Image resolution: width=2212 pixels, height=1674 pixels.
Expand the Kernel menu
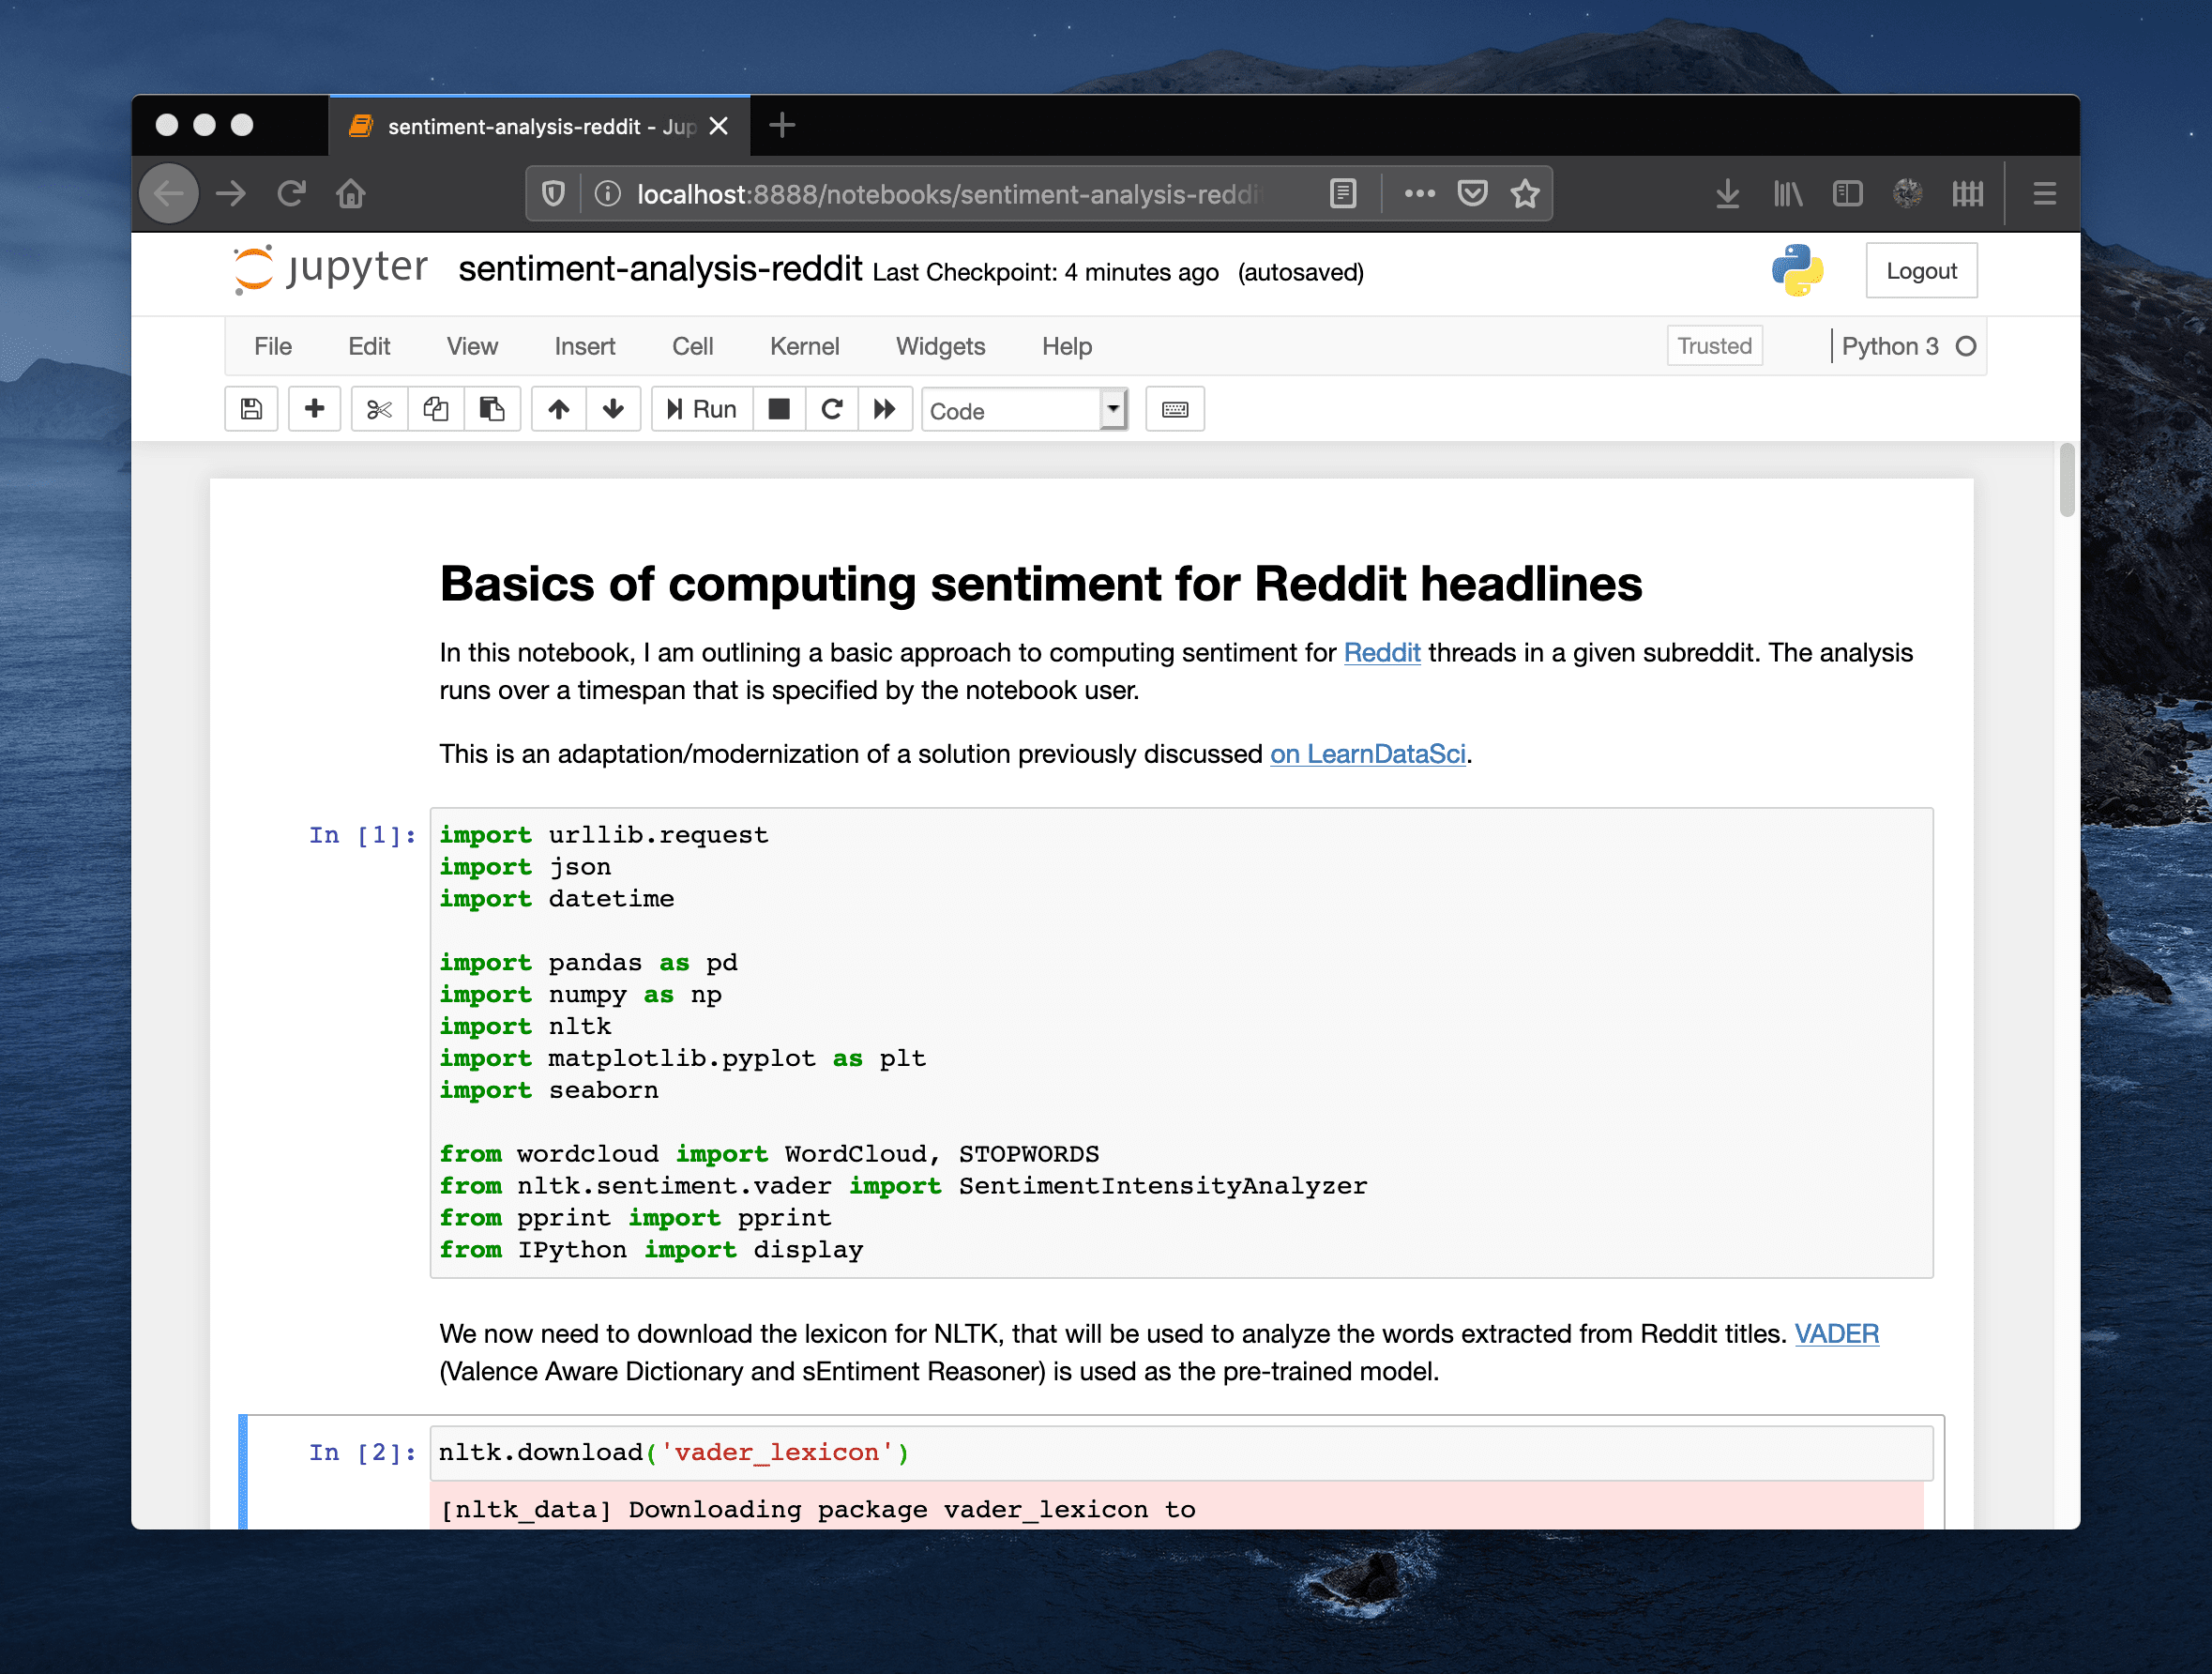(x=804, y=344)
